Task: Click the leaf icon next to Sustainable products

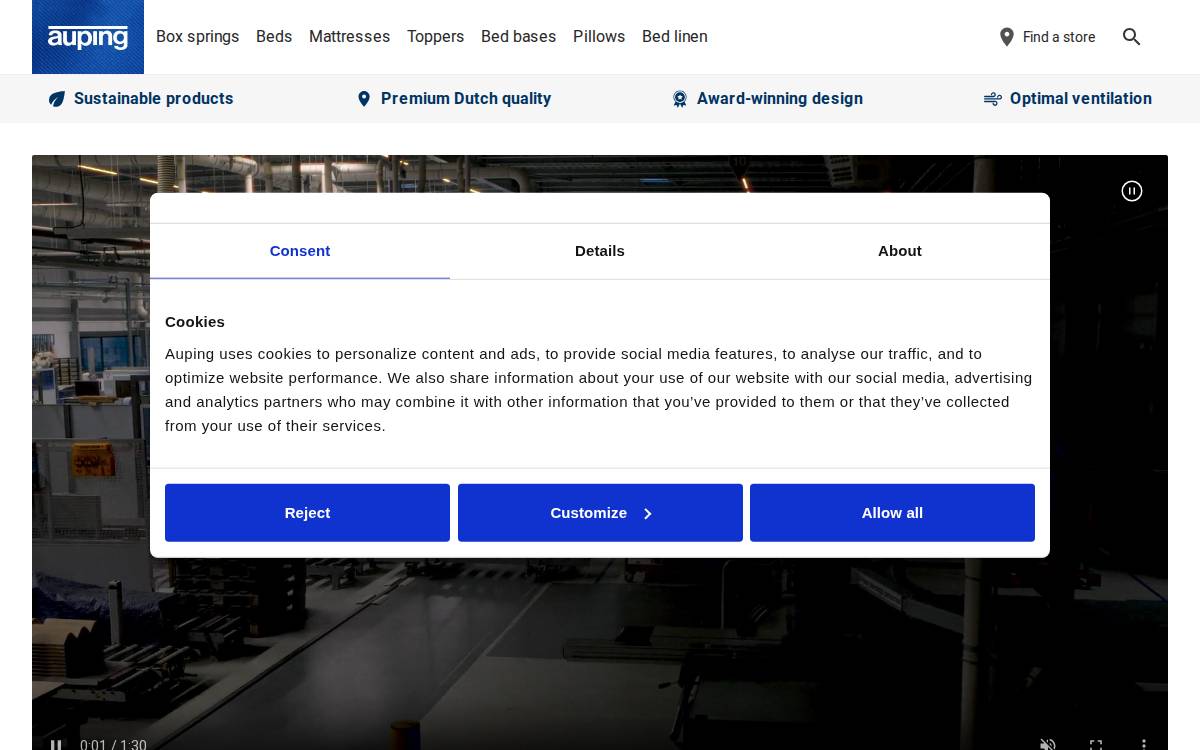Action: coord(57,99)
